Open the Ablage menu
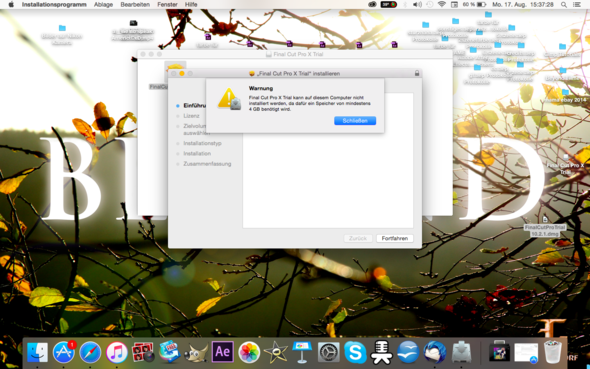This screenshot has height=369, width=590. [x=103, y=5]
